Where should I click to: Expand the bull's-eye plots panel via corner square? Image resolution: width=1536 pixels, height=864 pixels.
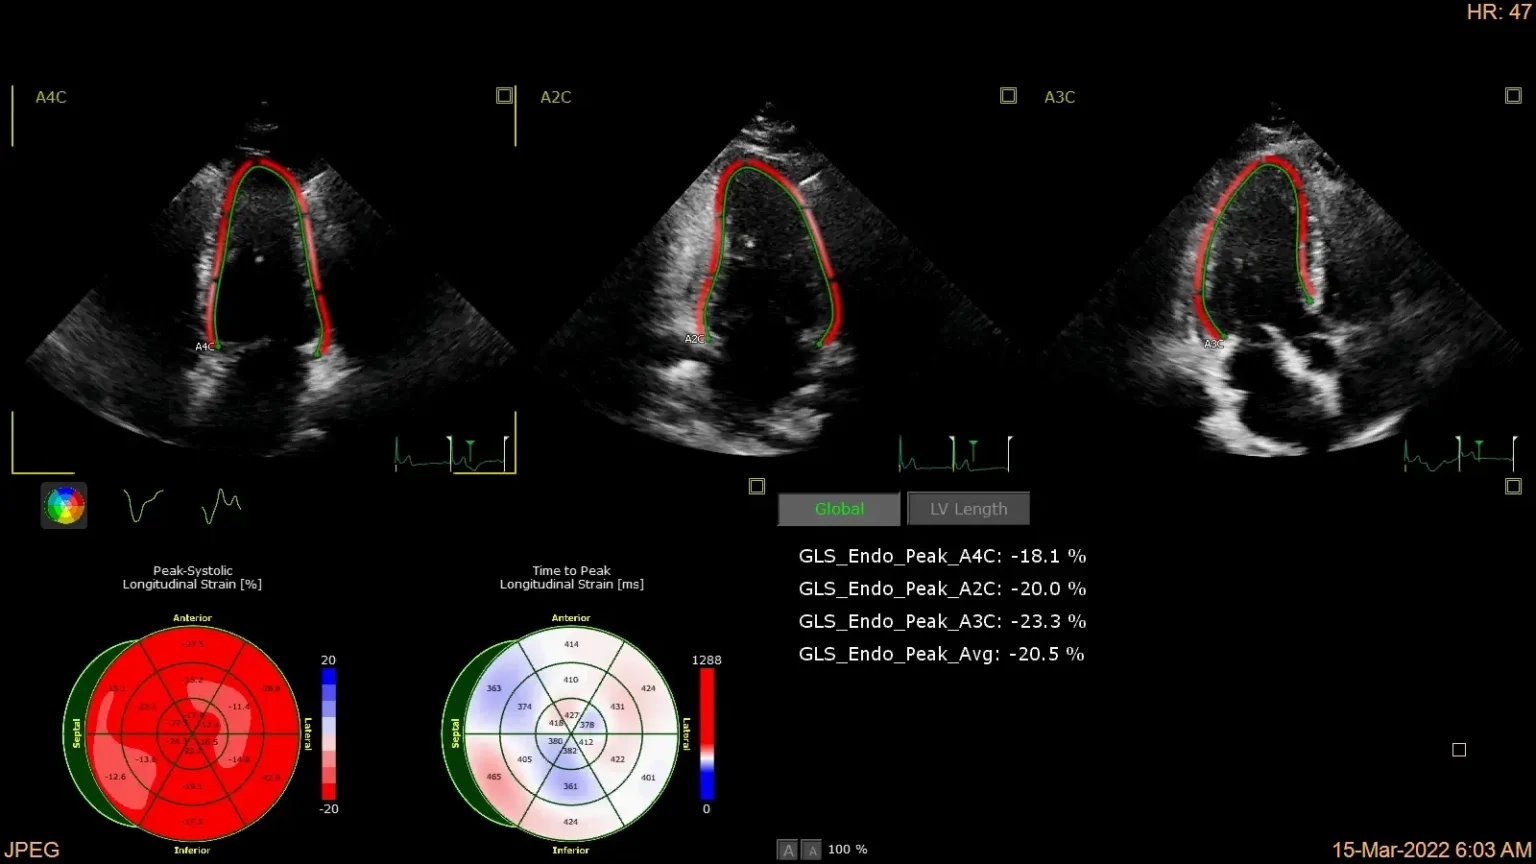[x=757, y=486]
